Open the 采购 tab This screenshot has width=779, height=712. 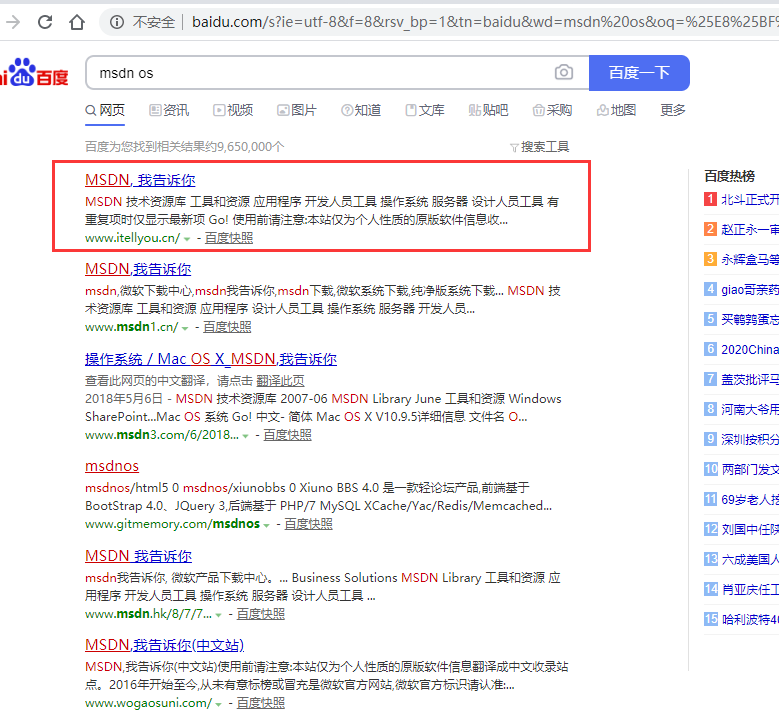point(552,110)
